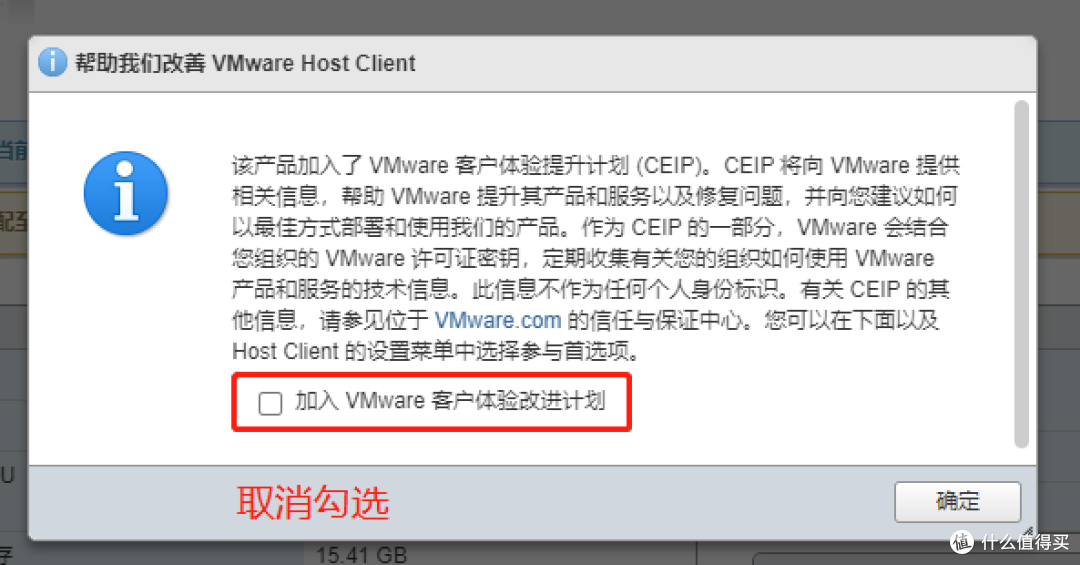Click the dialog's vertical scrollbar
The width and height of the screenshot is (1080, 565).
pyautogui.click(x=1021, y=274)
